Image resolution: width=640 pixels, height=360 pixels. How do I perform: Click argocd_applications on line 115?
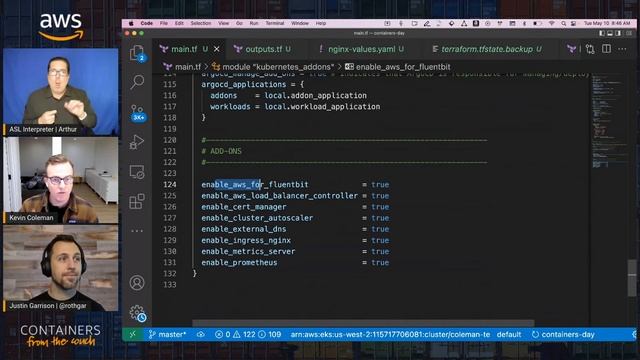click(x=244, y=84)
